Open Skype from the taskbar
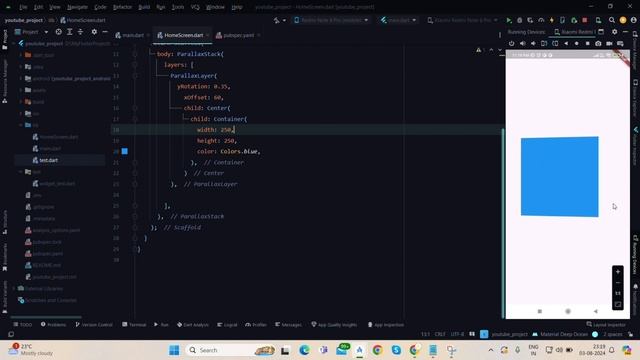The image size is (640, 360). point(396,350)
